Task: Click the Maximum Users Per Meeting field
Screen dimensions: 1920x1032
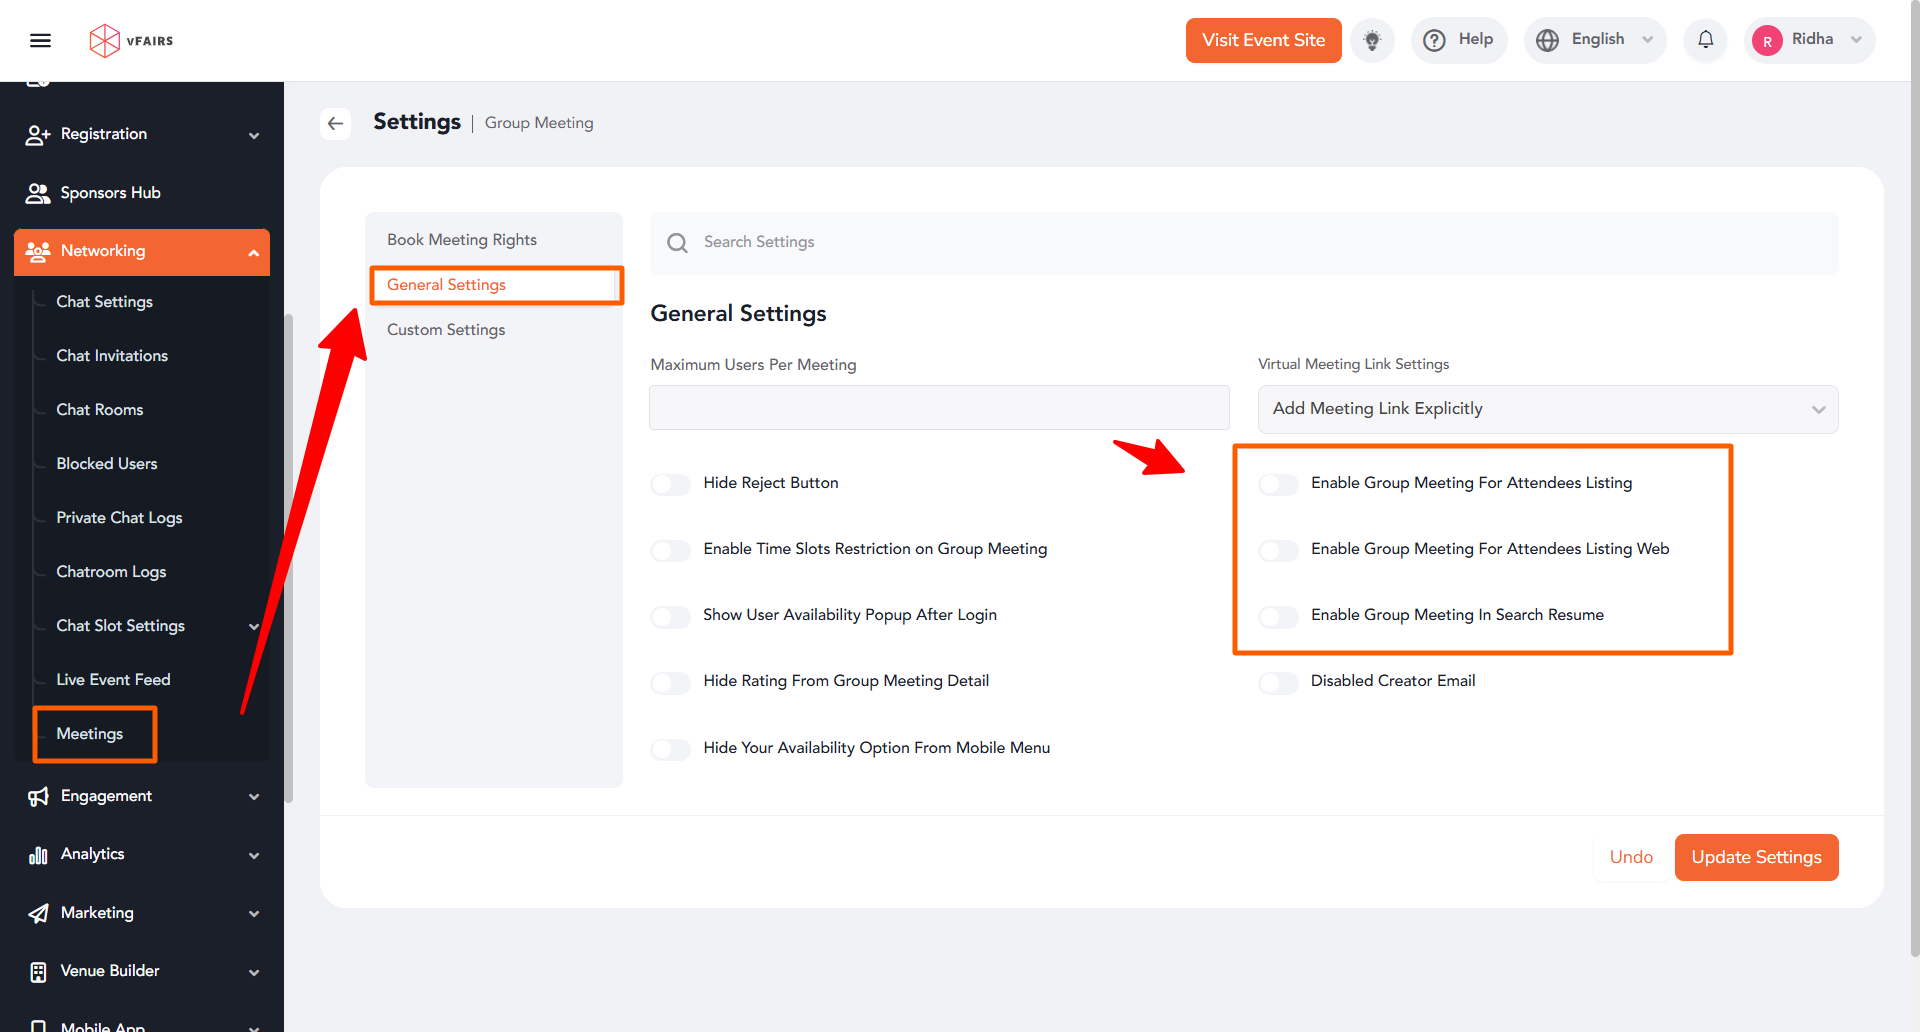Action: pos(939,408)
